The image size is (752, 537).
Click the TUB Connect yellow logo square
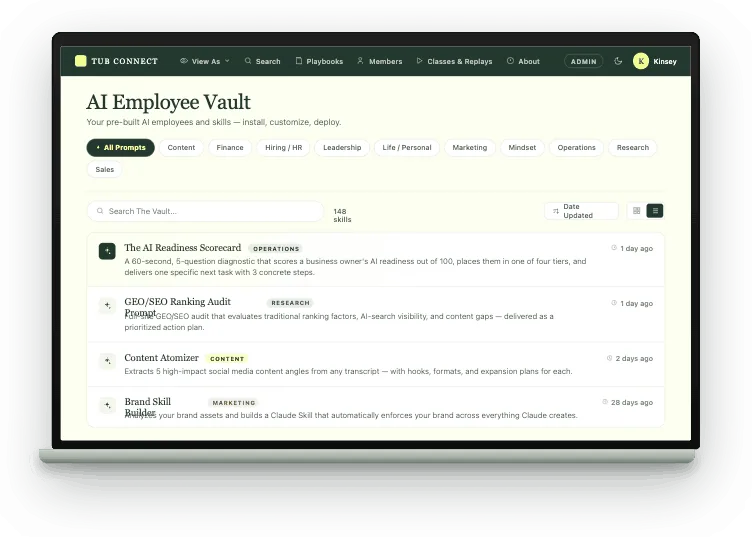coord(81,61)
